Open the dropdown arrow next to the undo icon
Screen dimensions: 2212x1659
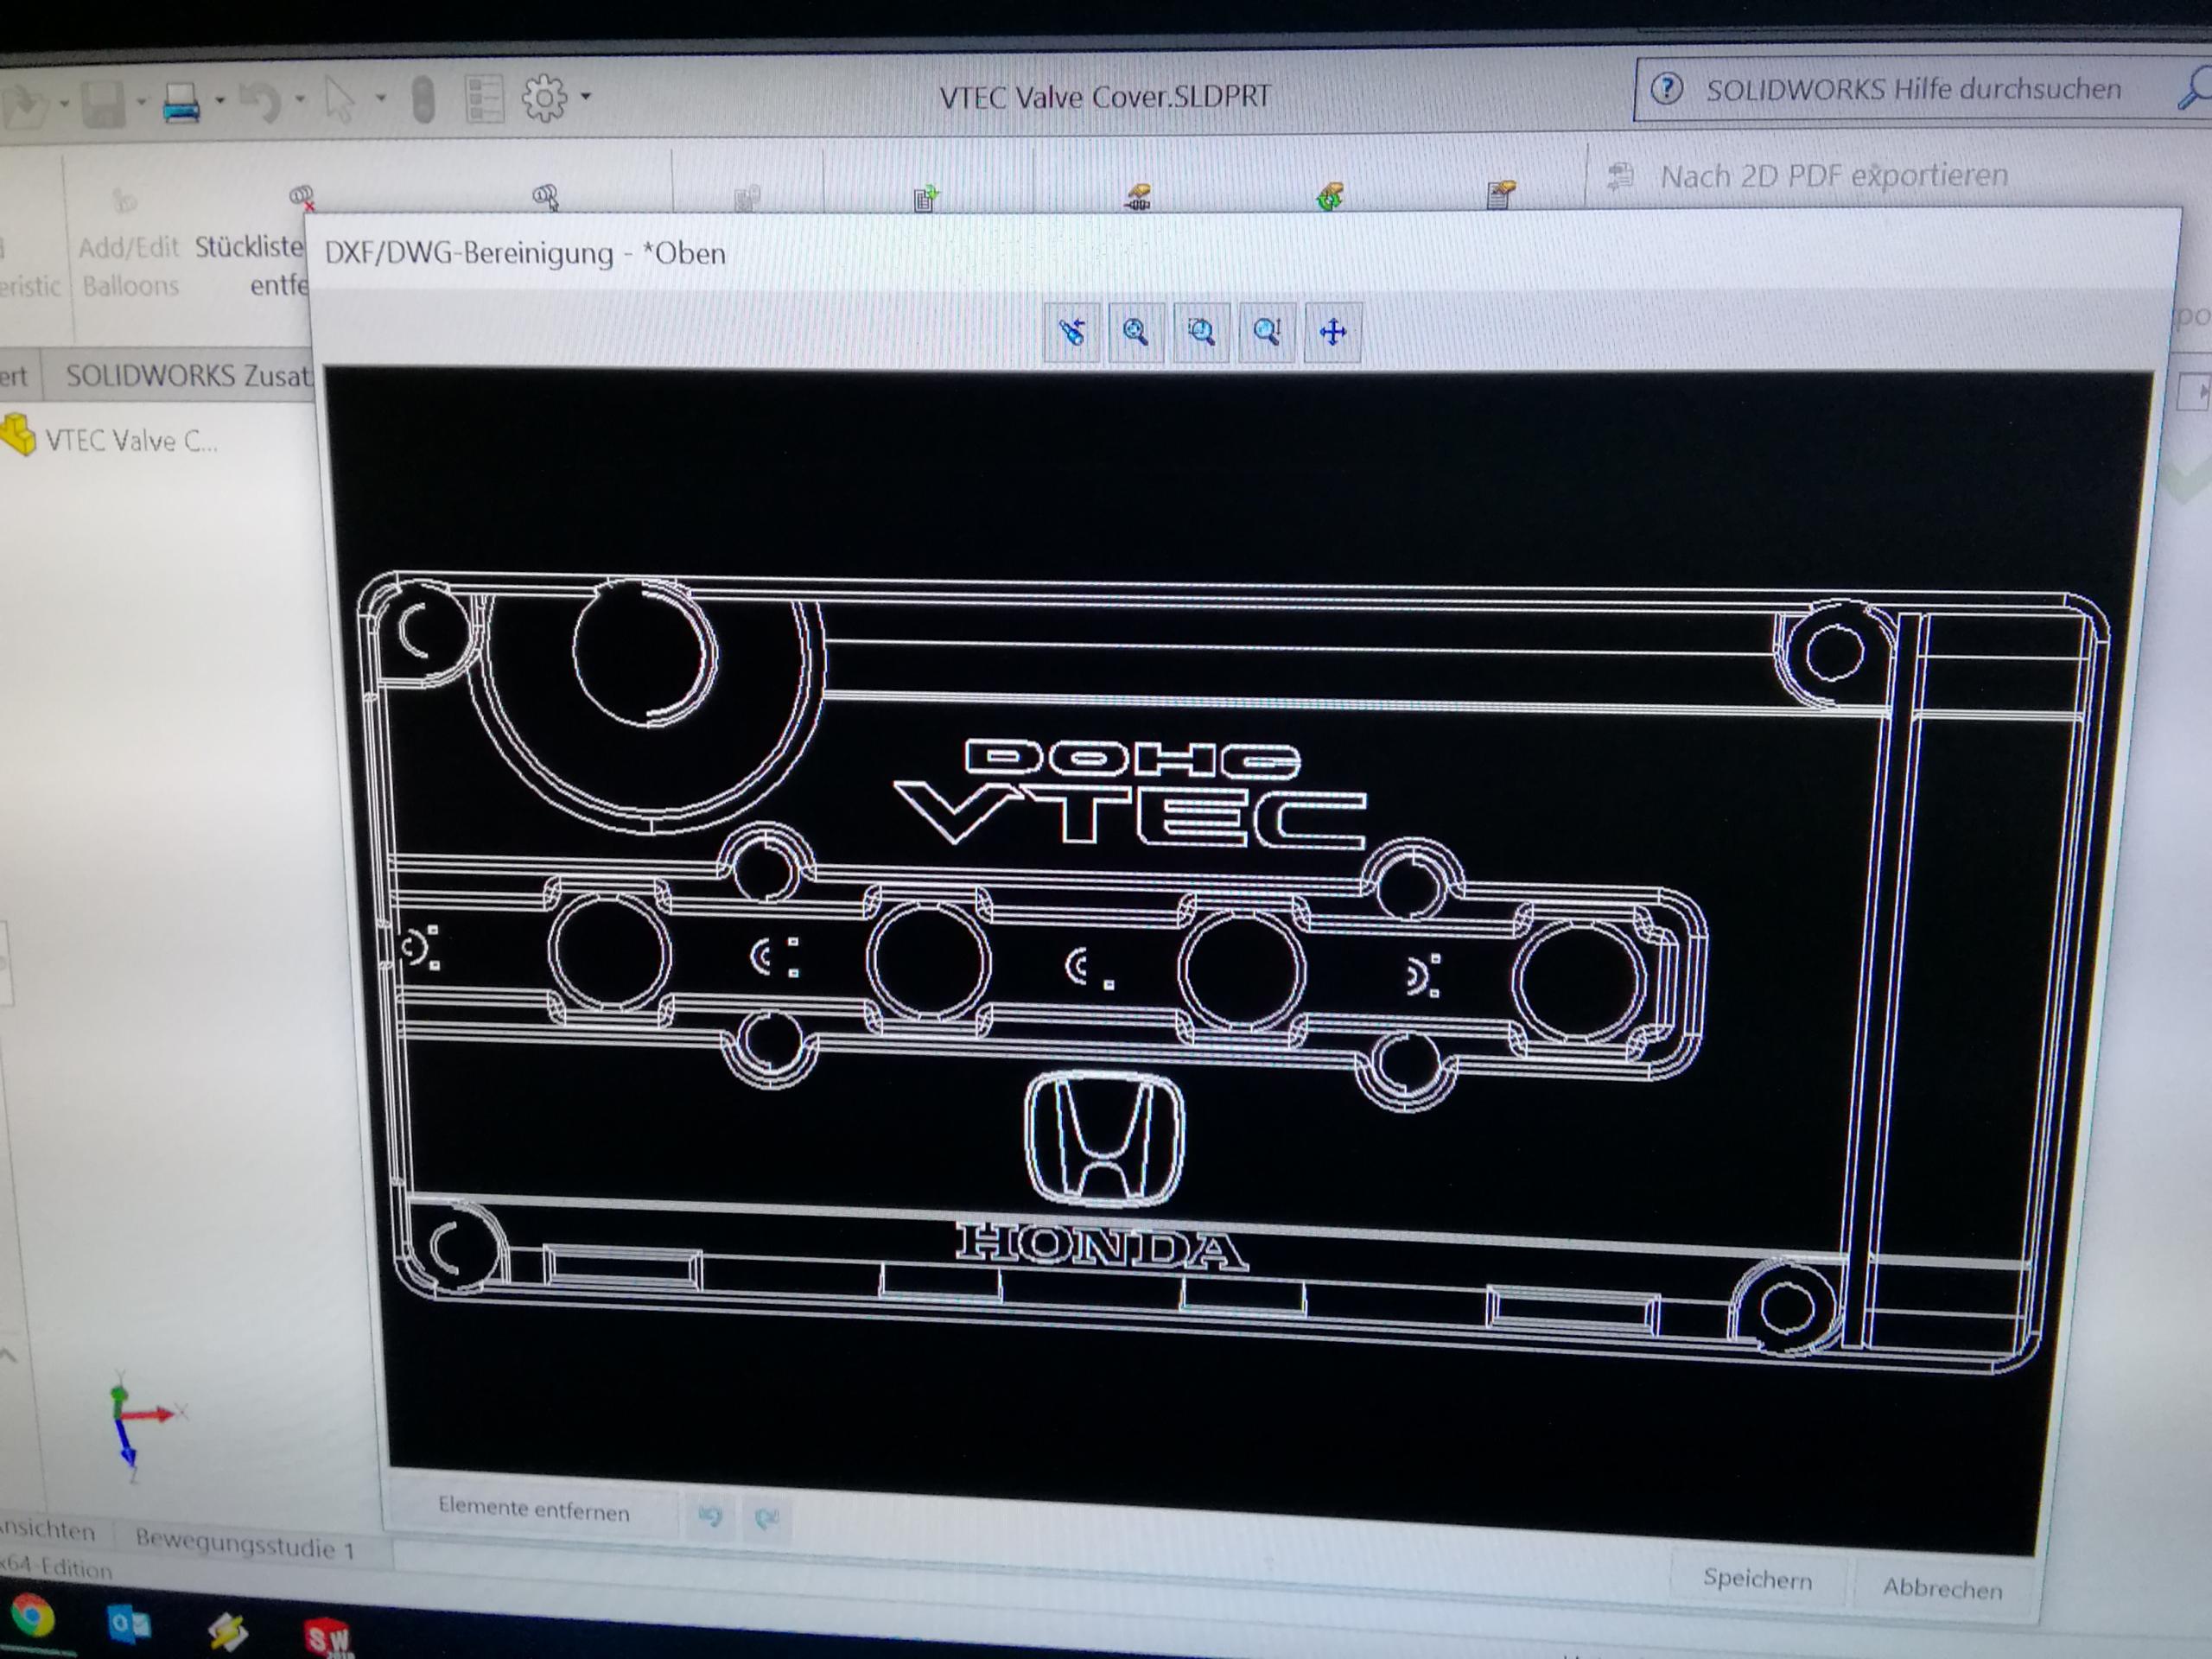300,99
